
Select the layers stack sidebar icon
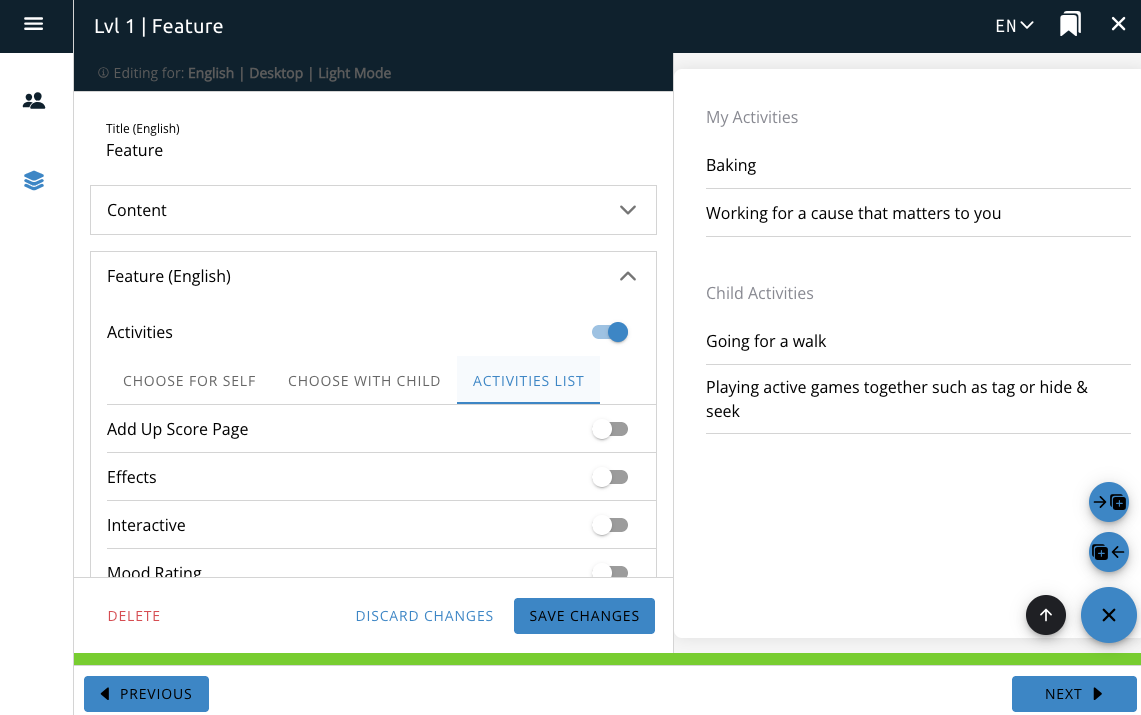pyautogui.click(x=34, y=181)
